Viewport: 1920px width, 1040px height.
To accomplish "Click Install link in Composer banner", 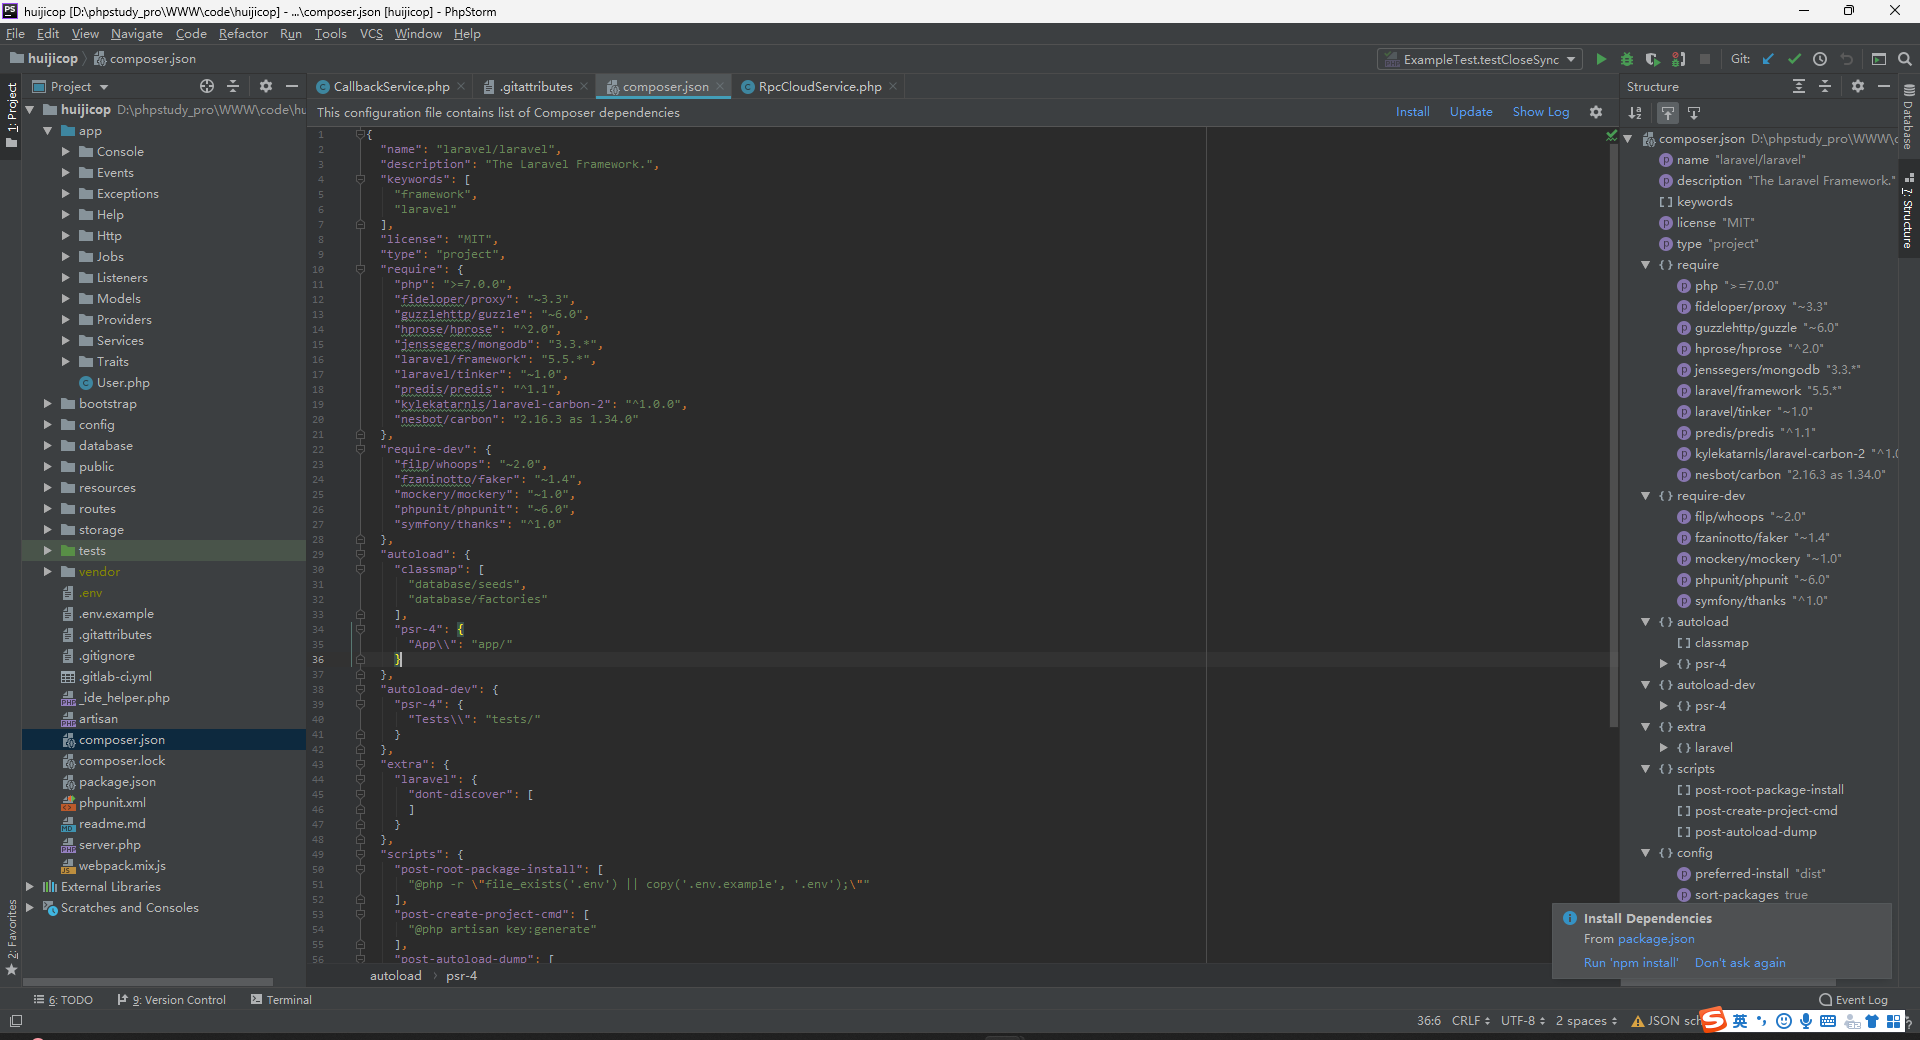I will click(x=1413, y=112).
